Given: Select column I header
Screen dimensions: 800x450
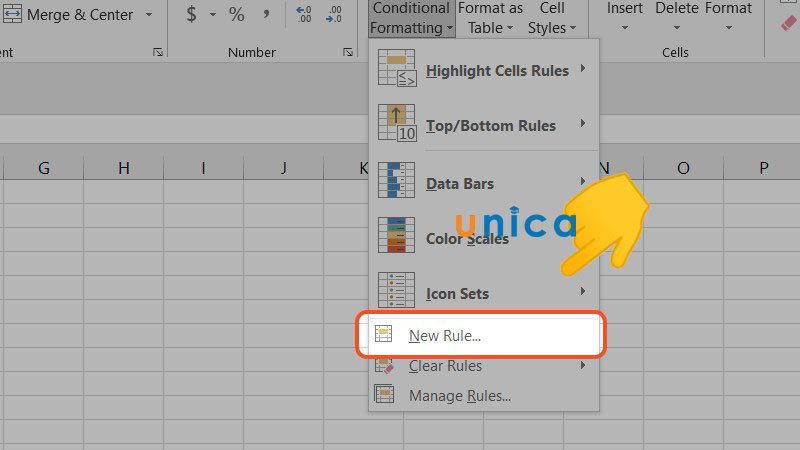Looking at the screenshot, I should (204, 168).
